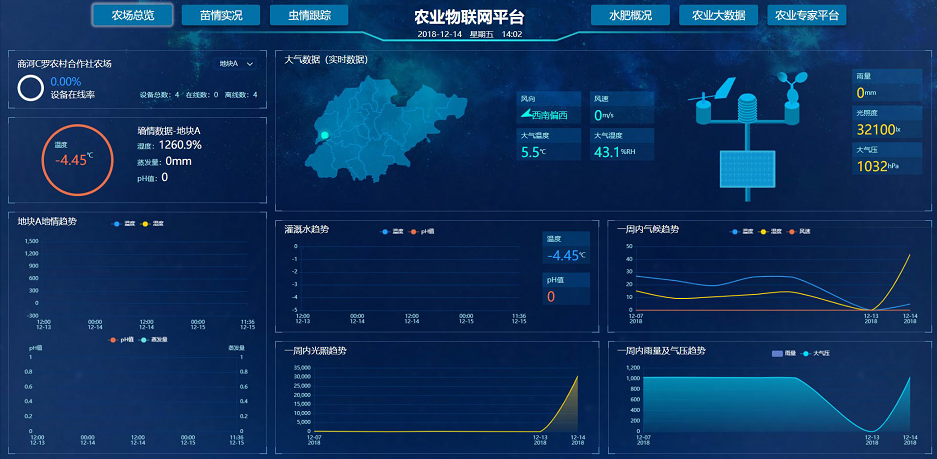
Task: Open the 农业大数据 tab
Action: pyautogui.click(x=718, y=15)
